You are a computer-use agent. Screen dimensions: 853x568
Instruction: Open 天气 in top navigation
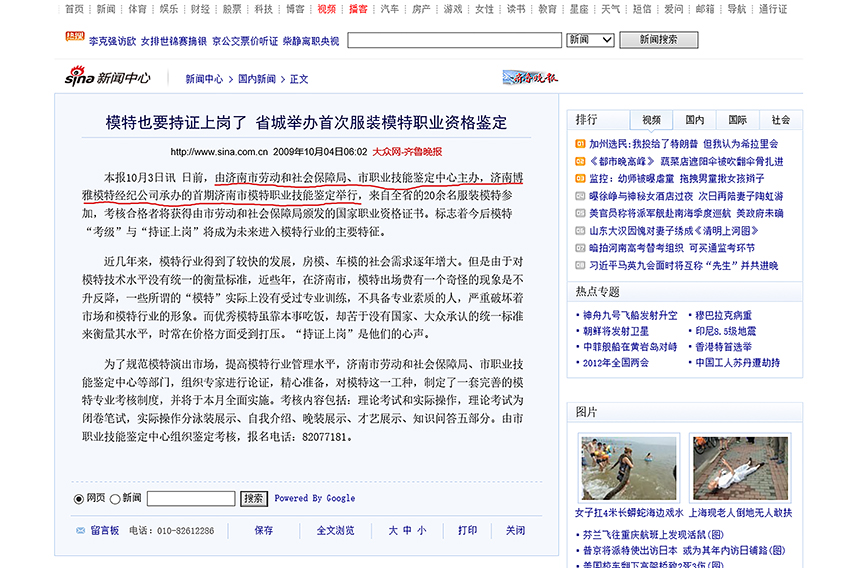click(610, 9)
